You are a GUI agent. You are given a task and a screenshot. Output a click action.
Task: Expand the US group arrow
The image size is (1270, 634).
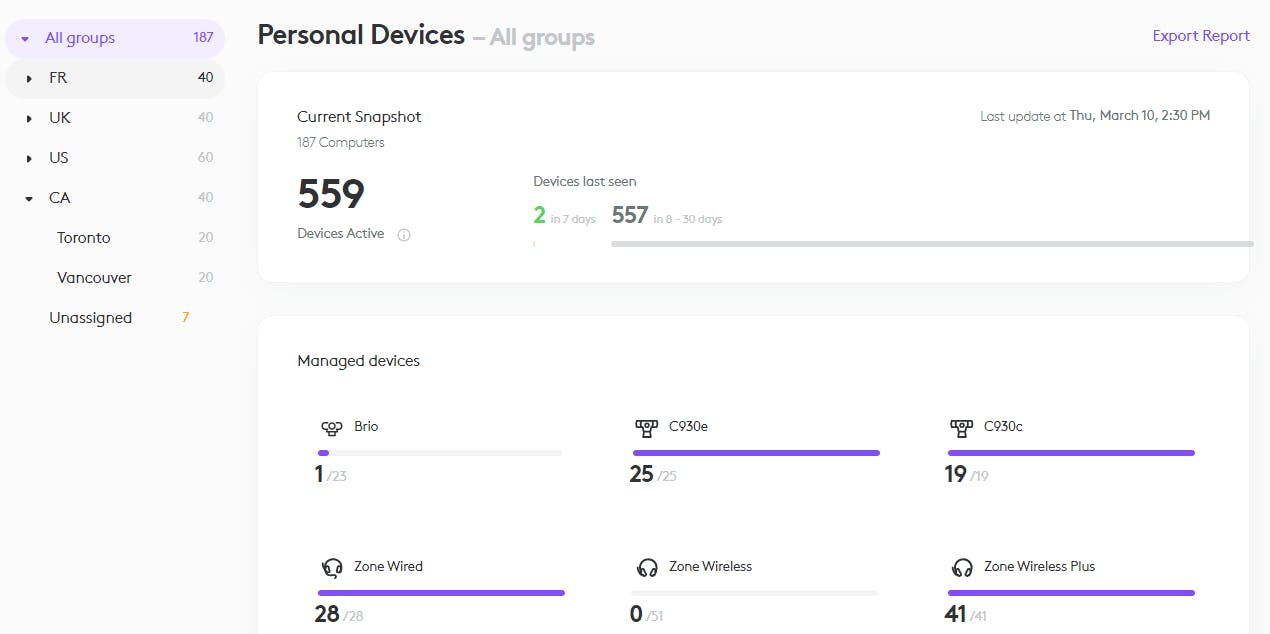coord(29,158)
